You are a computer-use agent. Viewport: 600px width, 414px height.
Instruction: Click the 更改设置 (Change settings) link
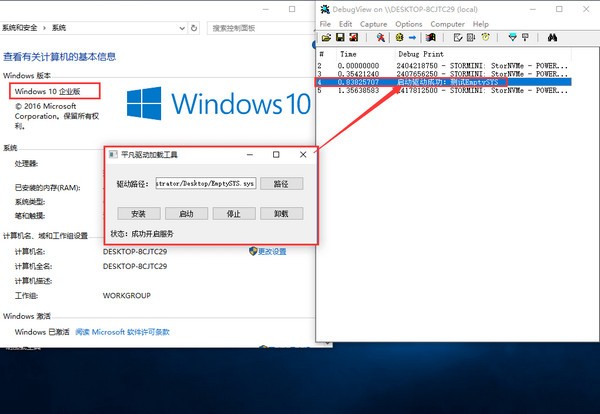[271, 252]
